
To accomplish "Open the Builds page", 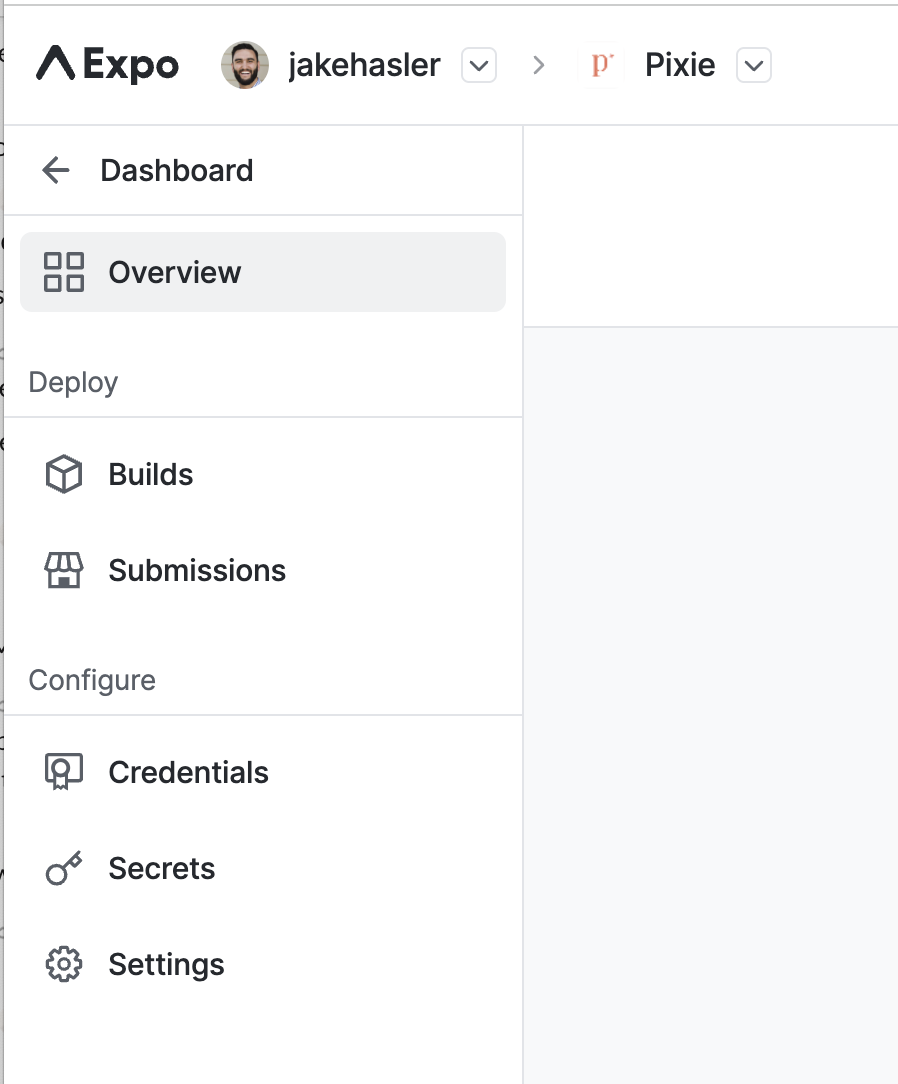I will 151,474.
